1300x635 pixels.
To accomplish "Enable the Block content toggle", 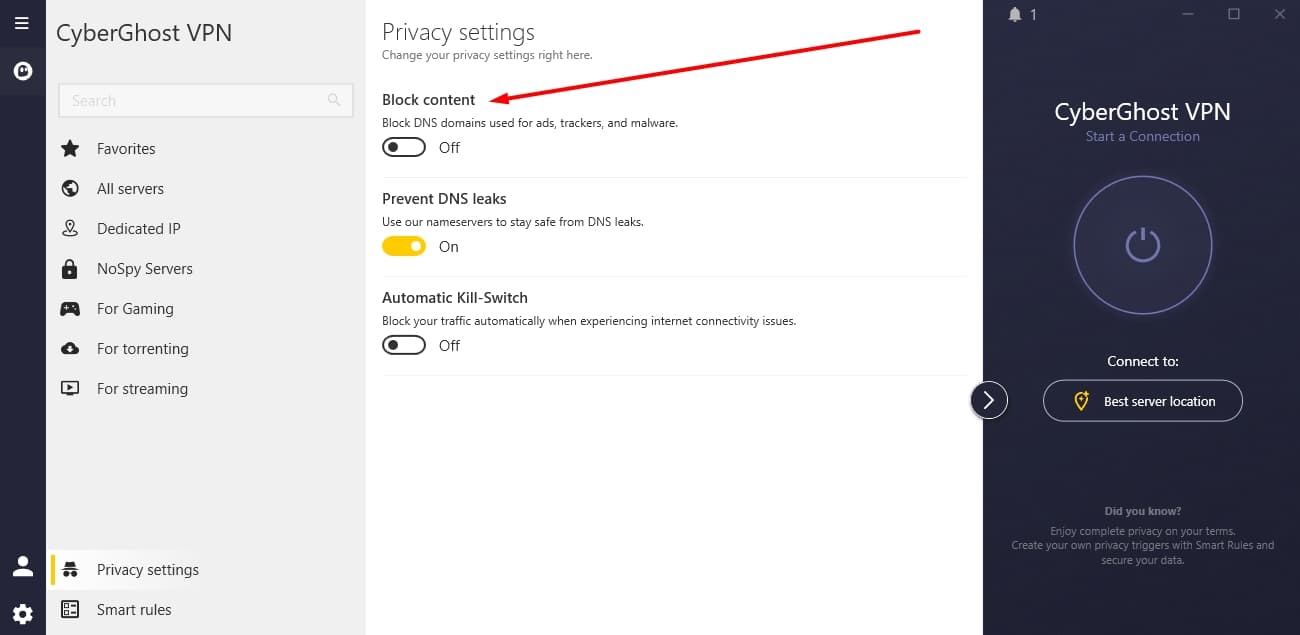I will pyautogui.click(x=404, y=147).
